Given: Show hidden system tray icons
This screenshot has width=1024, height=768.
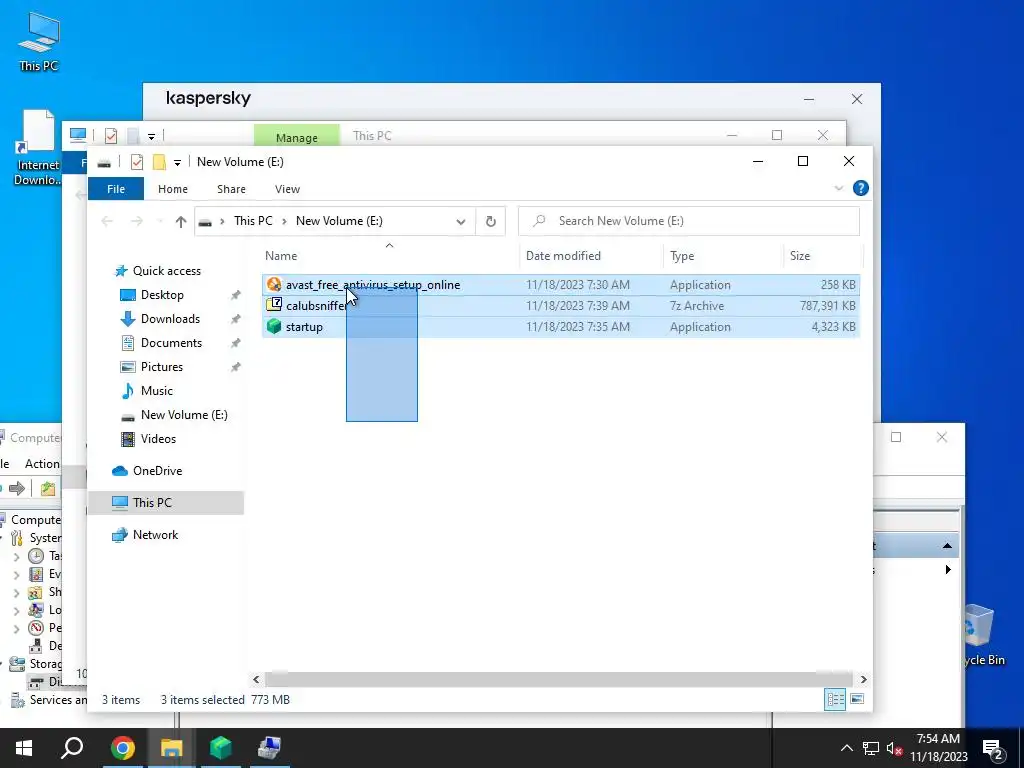Looking at the screenshot, I should tap(846, 748).
